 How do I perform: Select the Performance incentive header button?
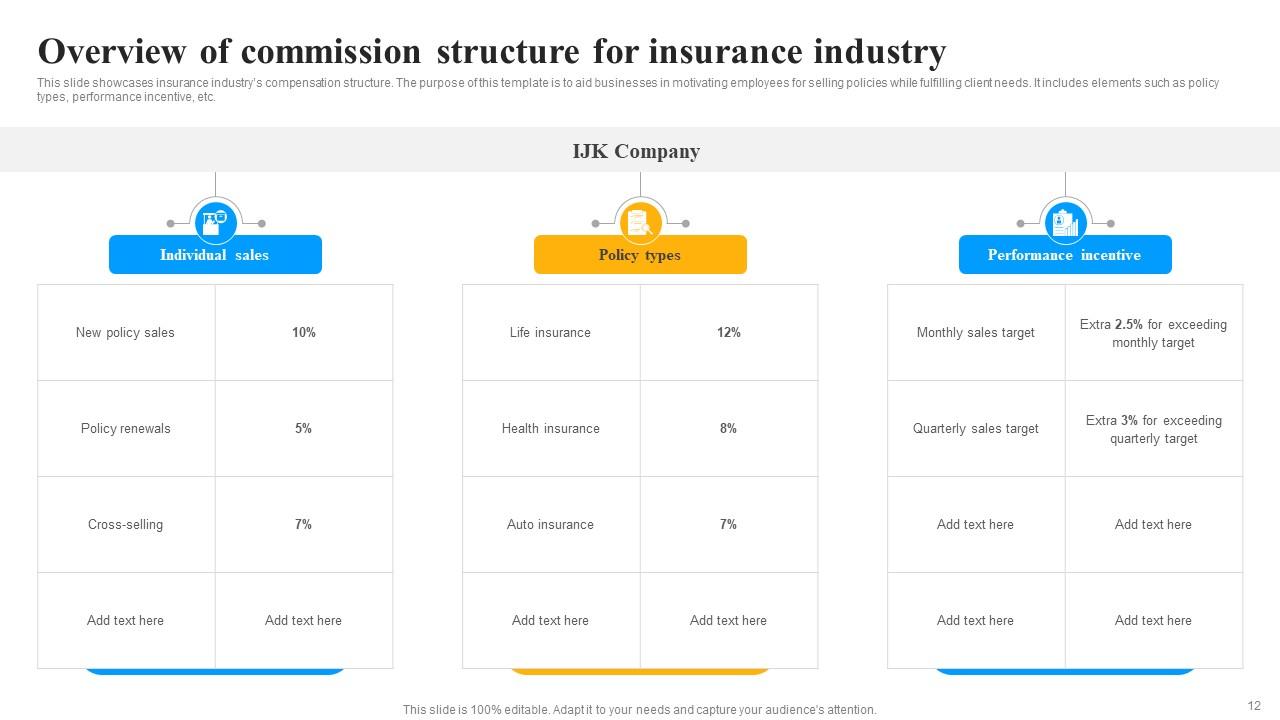1065,255
